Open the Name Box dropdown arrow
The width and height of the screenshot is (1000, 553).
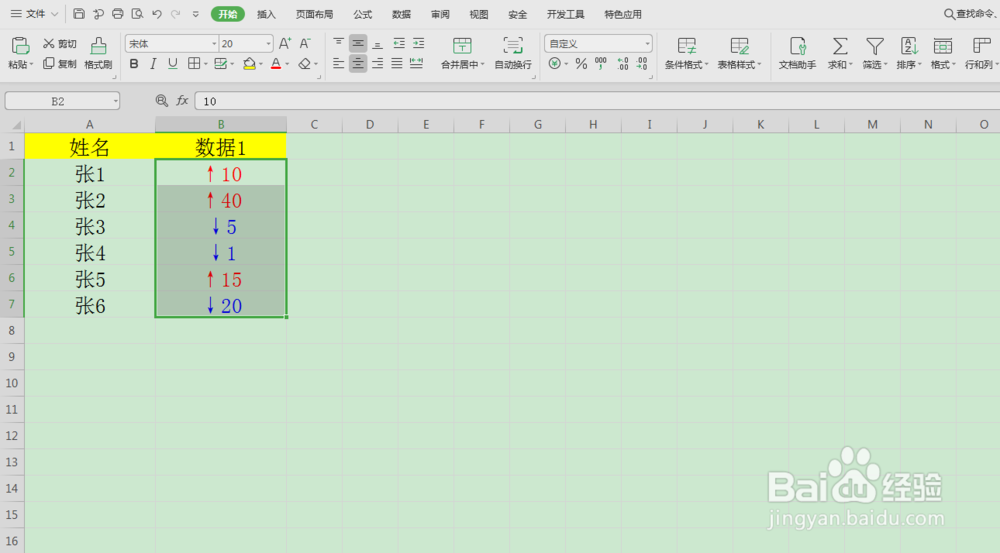(115, 101)
